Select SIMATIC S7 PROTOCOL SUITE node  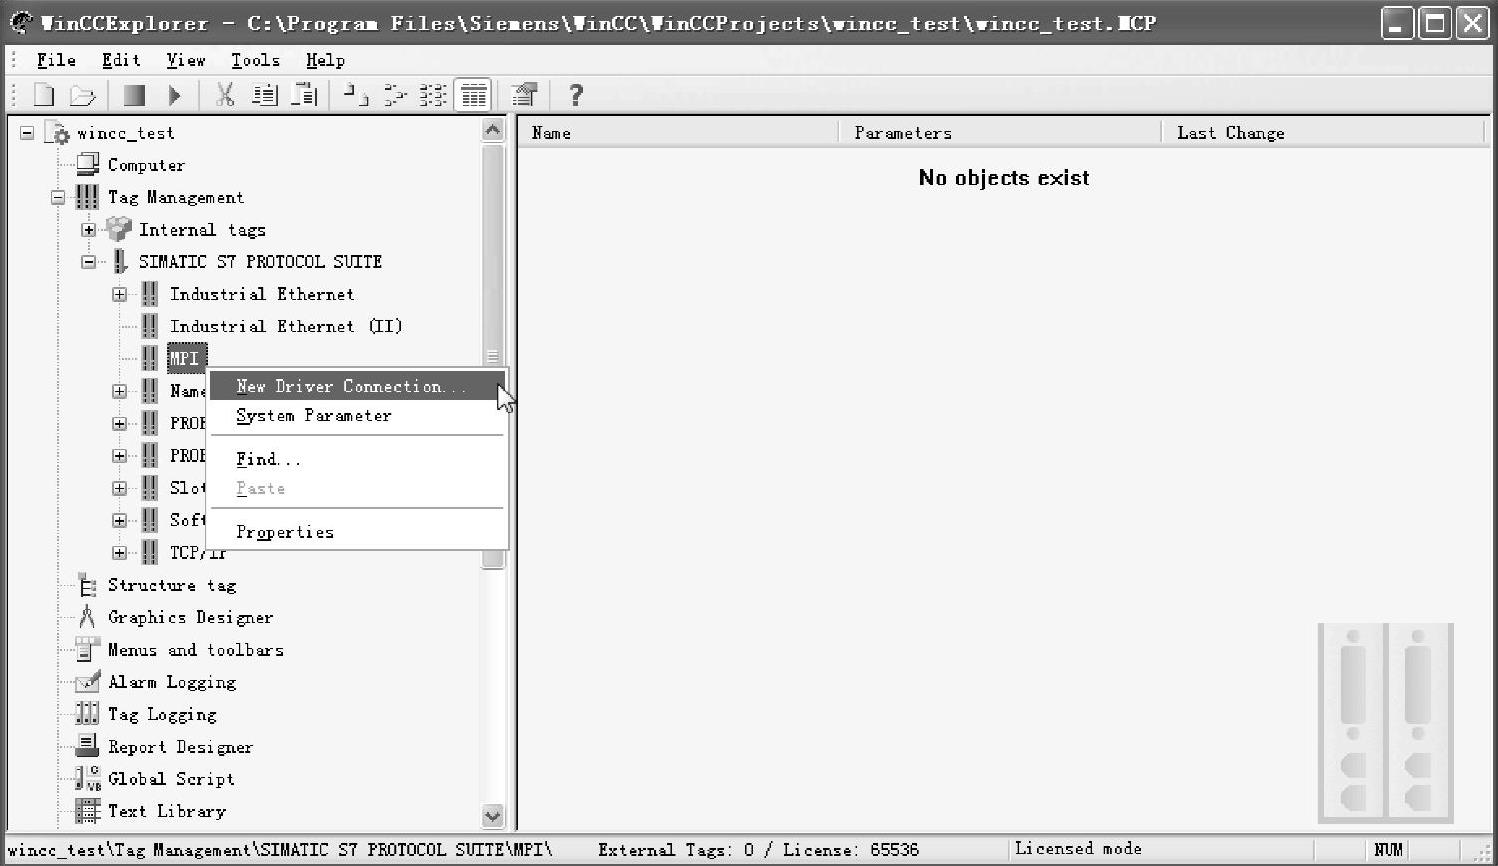pyautogui.click(x=260, y=262)
